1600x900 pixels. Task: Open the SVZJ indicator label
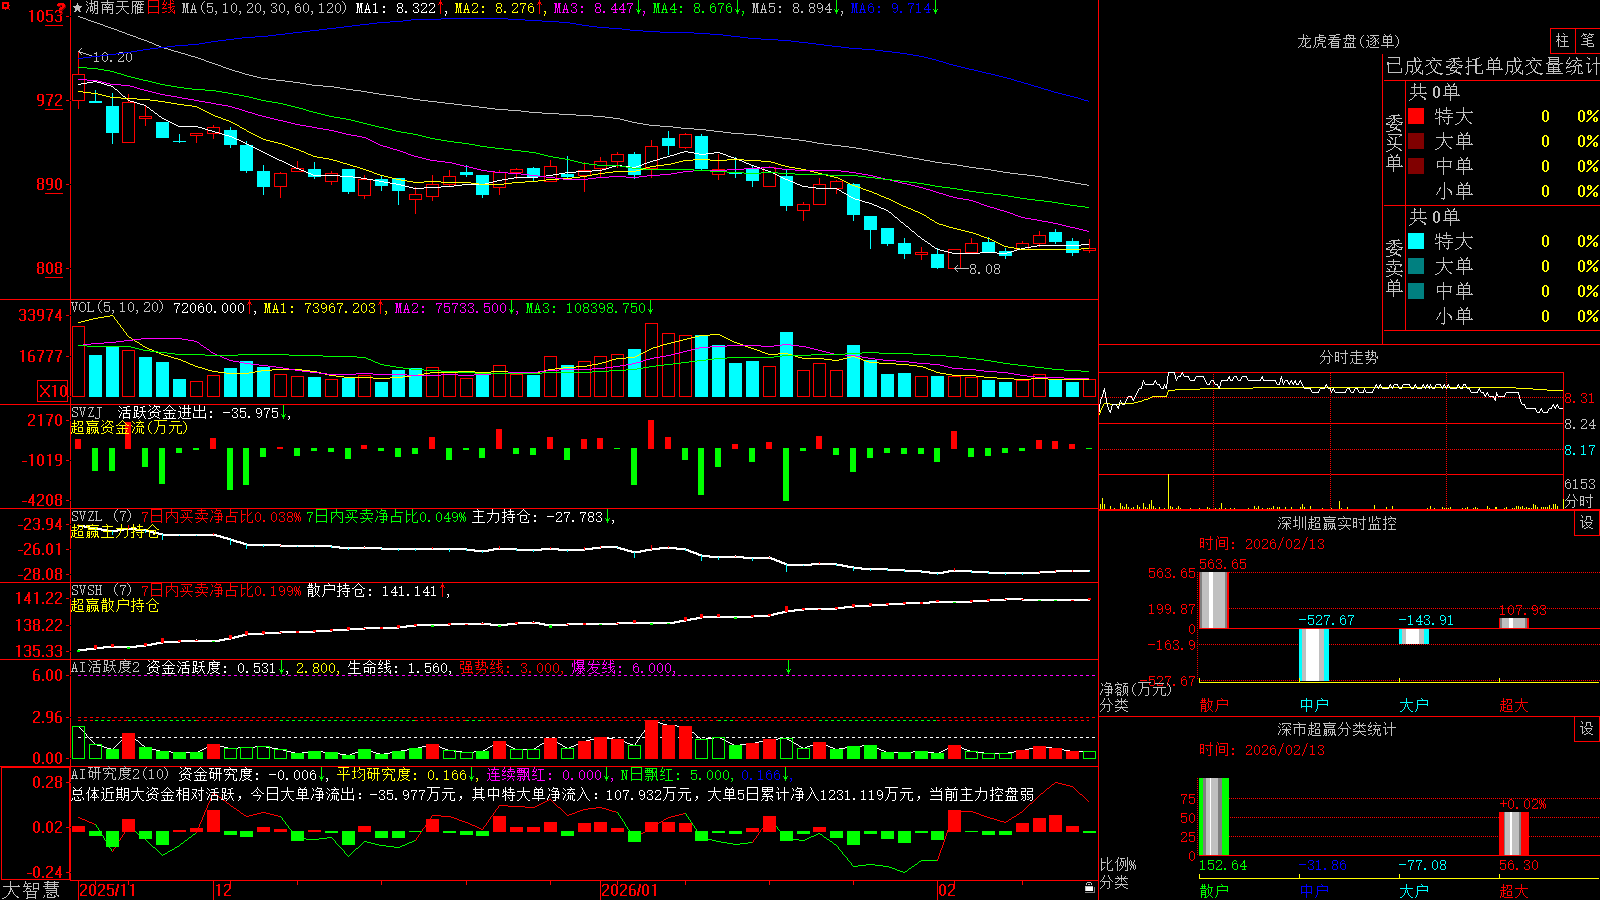87,412
